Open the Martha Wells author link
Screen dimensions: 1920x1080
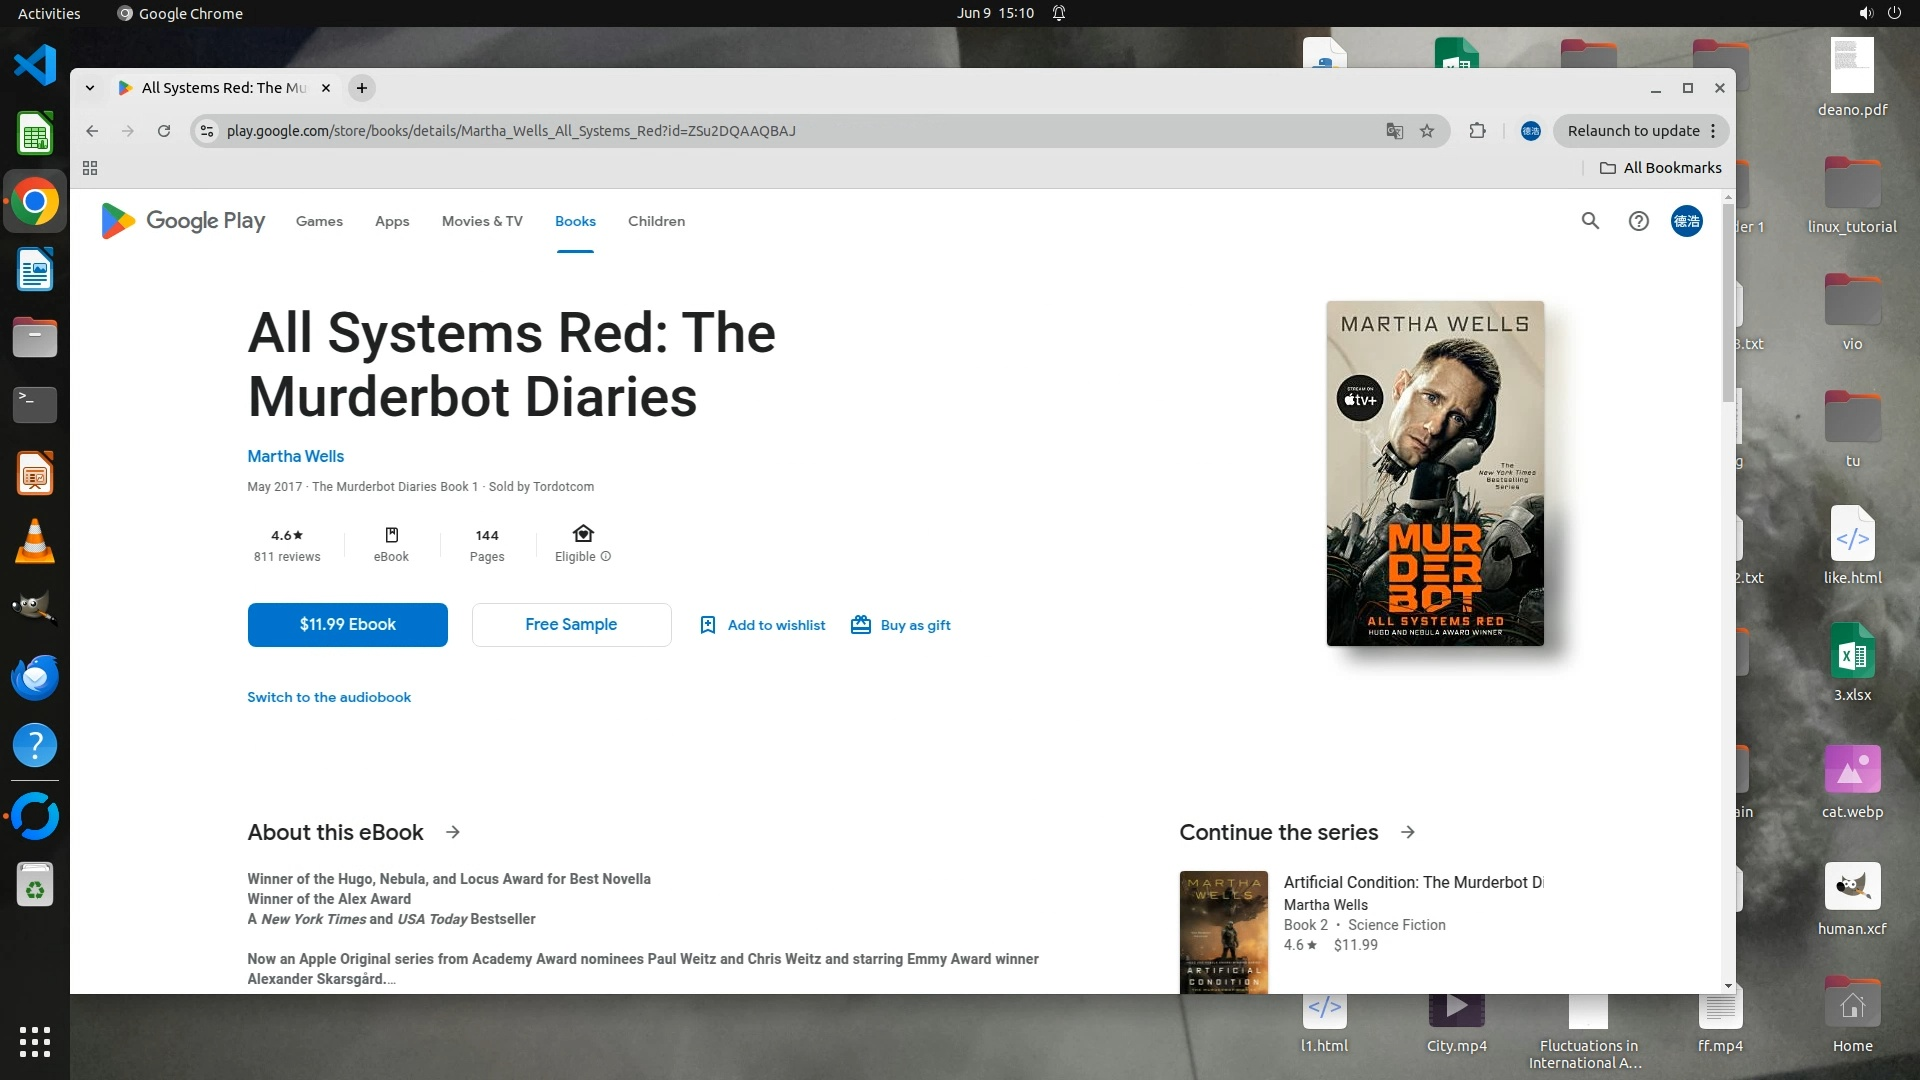[x=295, y=456]
